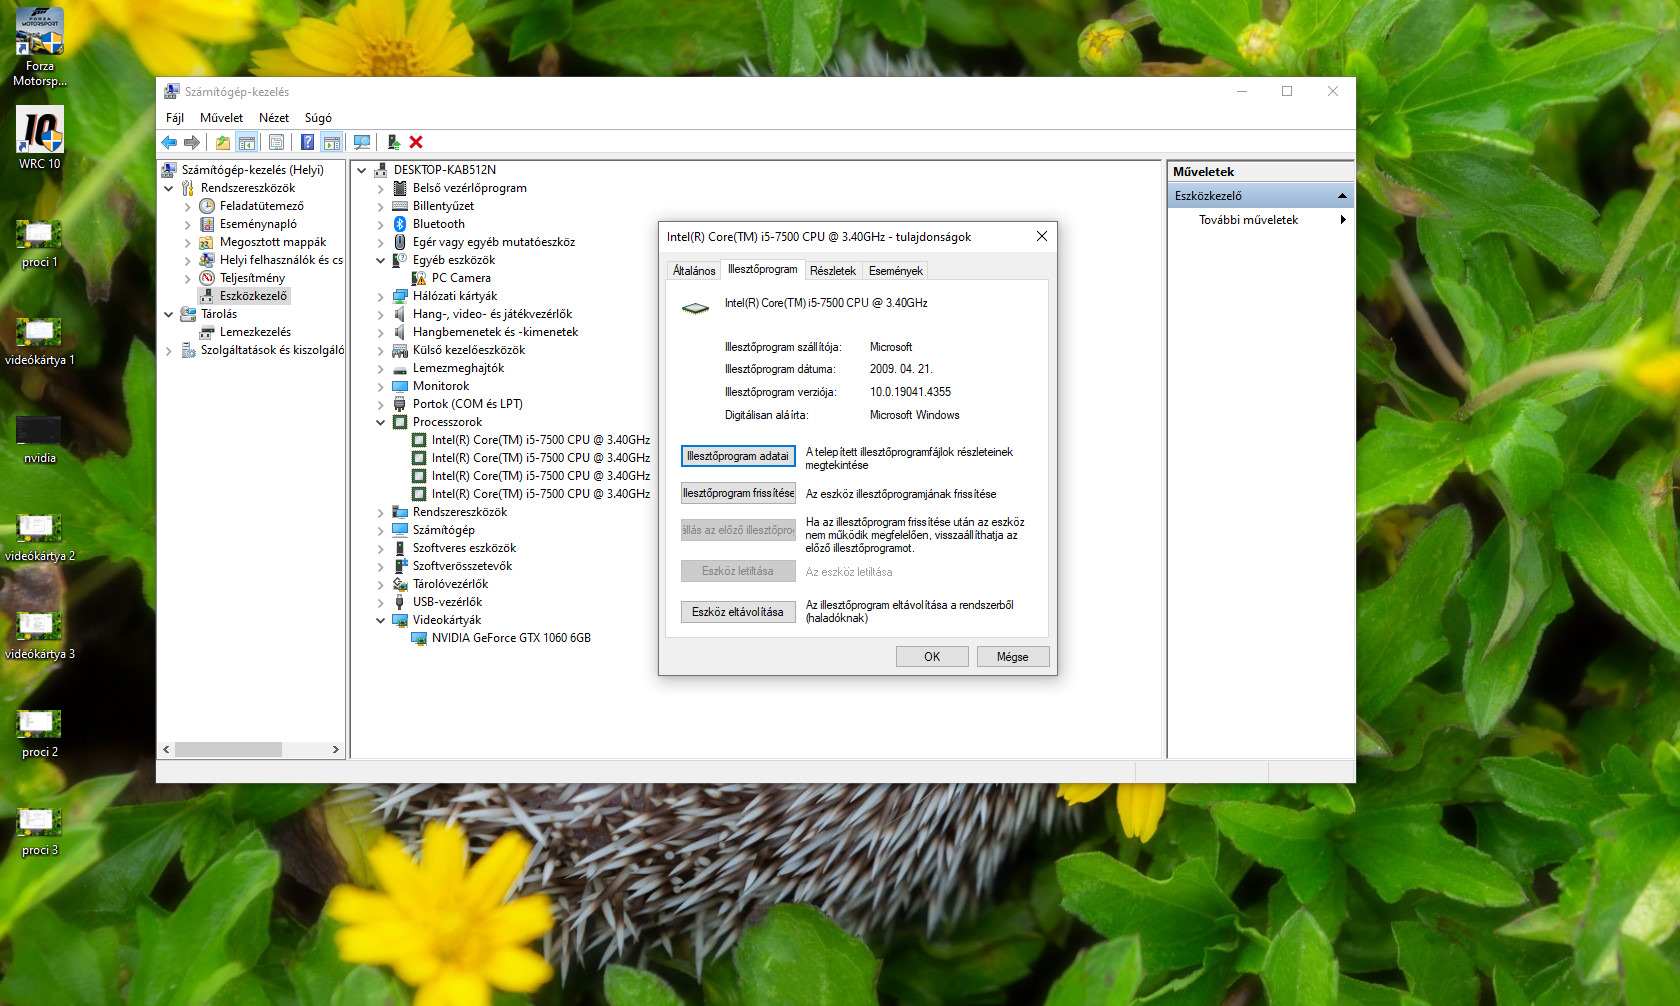Image resolution: width=1680 pixels, height=1006 pixels.
Task: Switch to the Részletek tab
Action: [x=833, y=271]
